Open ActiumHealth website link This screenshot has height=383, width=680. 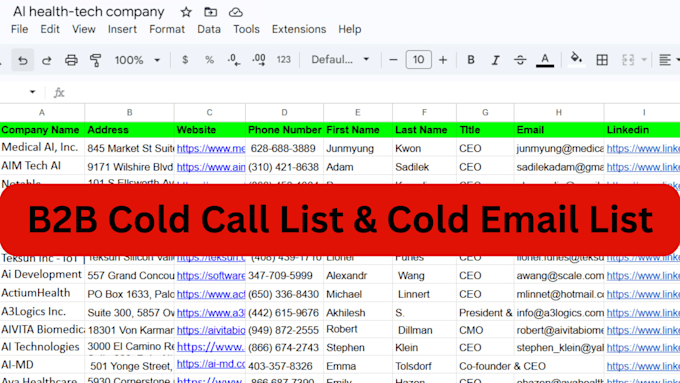(211, 294)
